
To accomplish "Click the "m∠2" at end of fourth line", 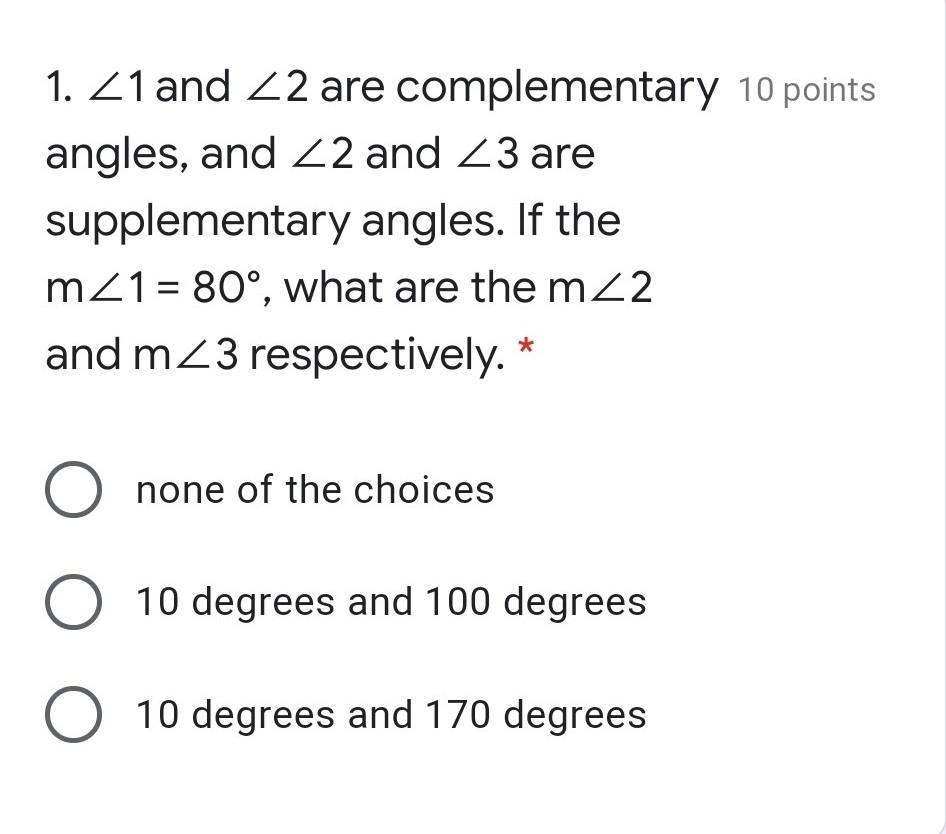I will (x=600, y=287).
